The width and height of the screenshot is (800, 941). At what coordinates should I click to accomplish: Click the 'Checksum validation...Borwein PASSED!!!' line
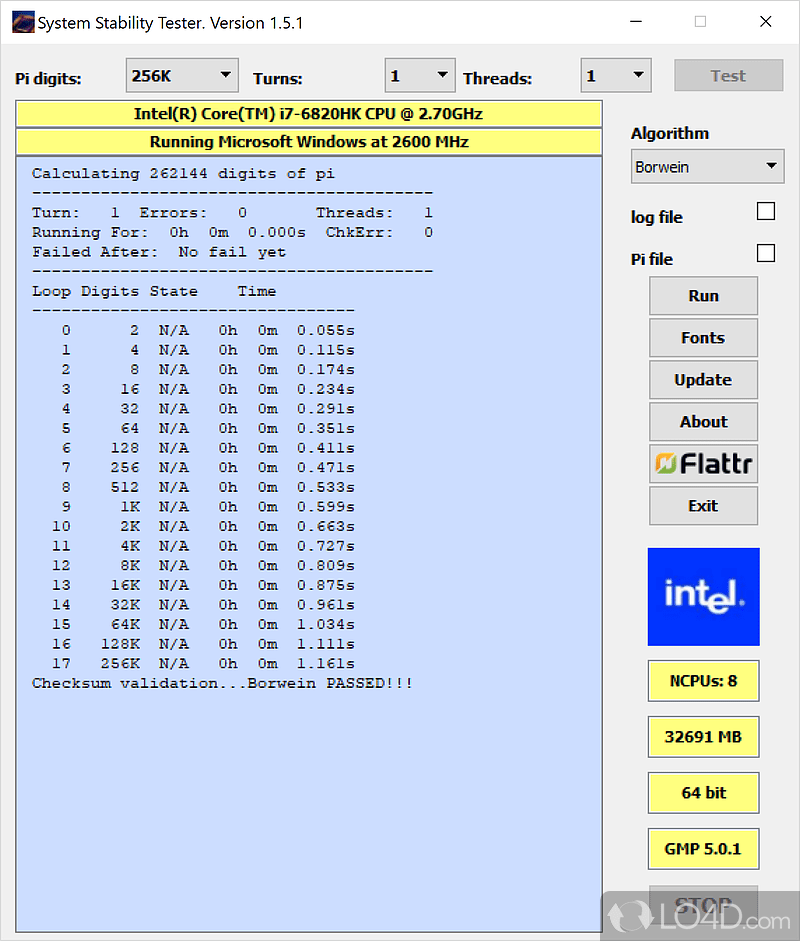click(222, 683)
